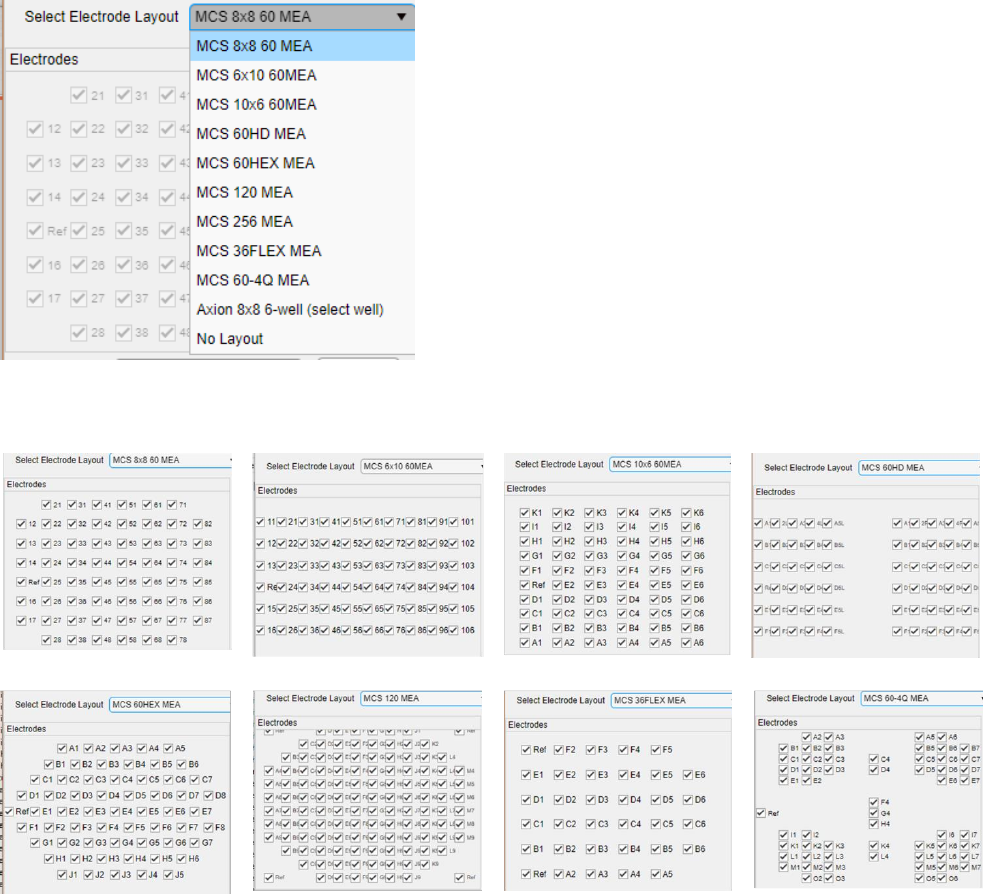
Task: Uncheck the Ref electrode in the small 8x8 panel
Action: pos(21,582)
